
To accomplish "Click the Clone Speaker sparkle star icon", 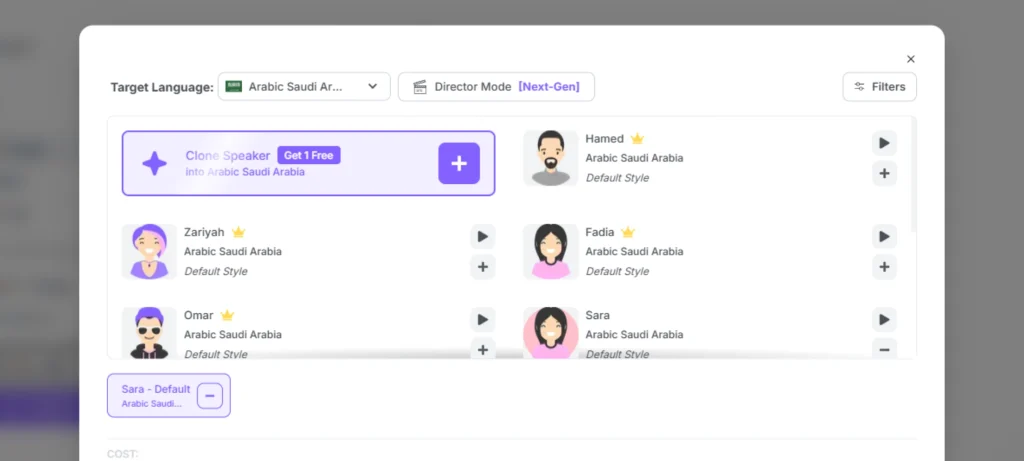I will [x=155, y=163].
